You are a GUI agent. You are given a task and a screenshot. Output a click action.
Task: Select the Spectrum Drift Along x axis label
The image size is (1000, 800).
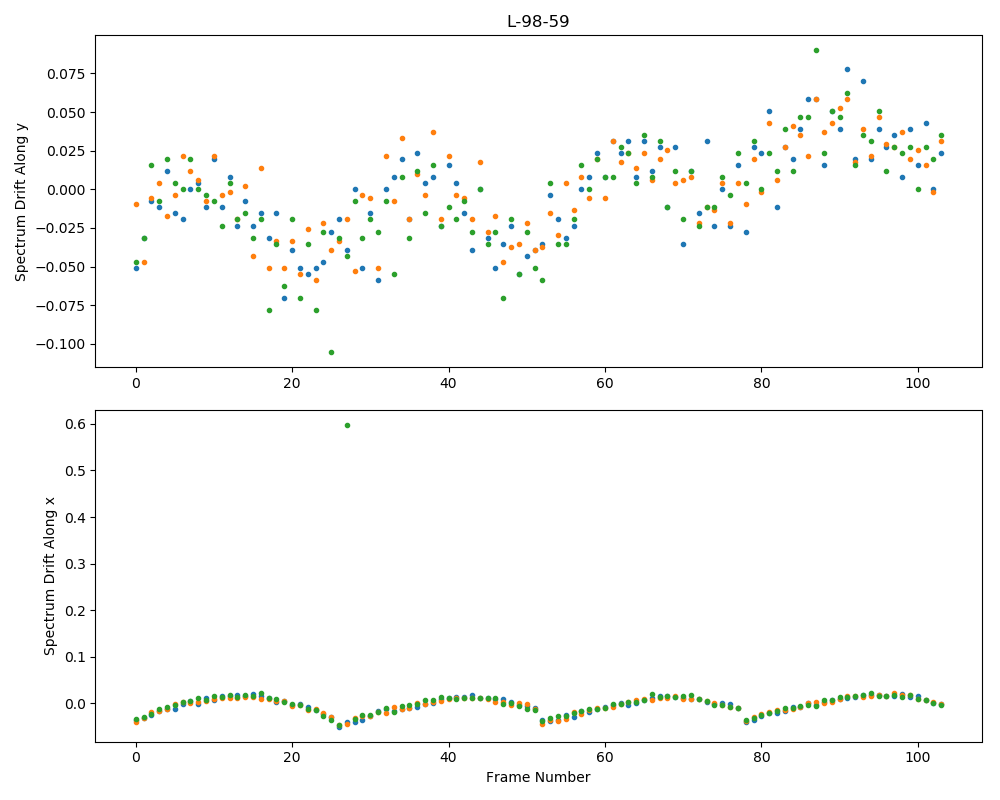click(x=49, y=577)
